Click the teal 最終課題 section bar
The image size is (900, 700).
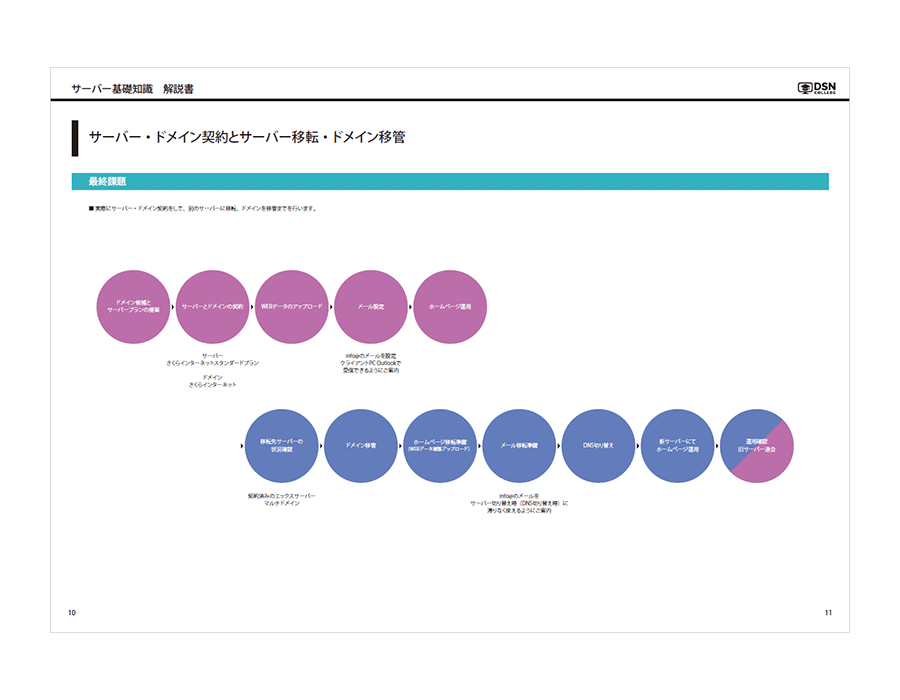(450, 182)
